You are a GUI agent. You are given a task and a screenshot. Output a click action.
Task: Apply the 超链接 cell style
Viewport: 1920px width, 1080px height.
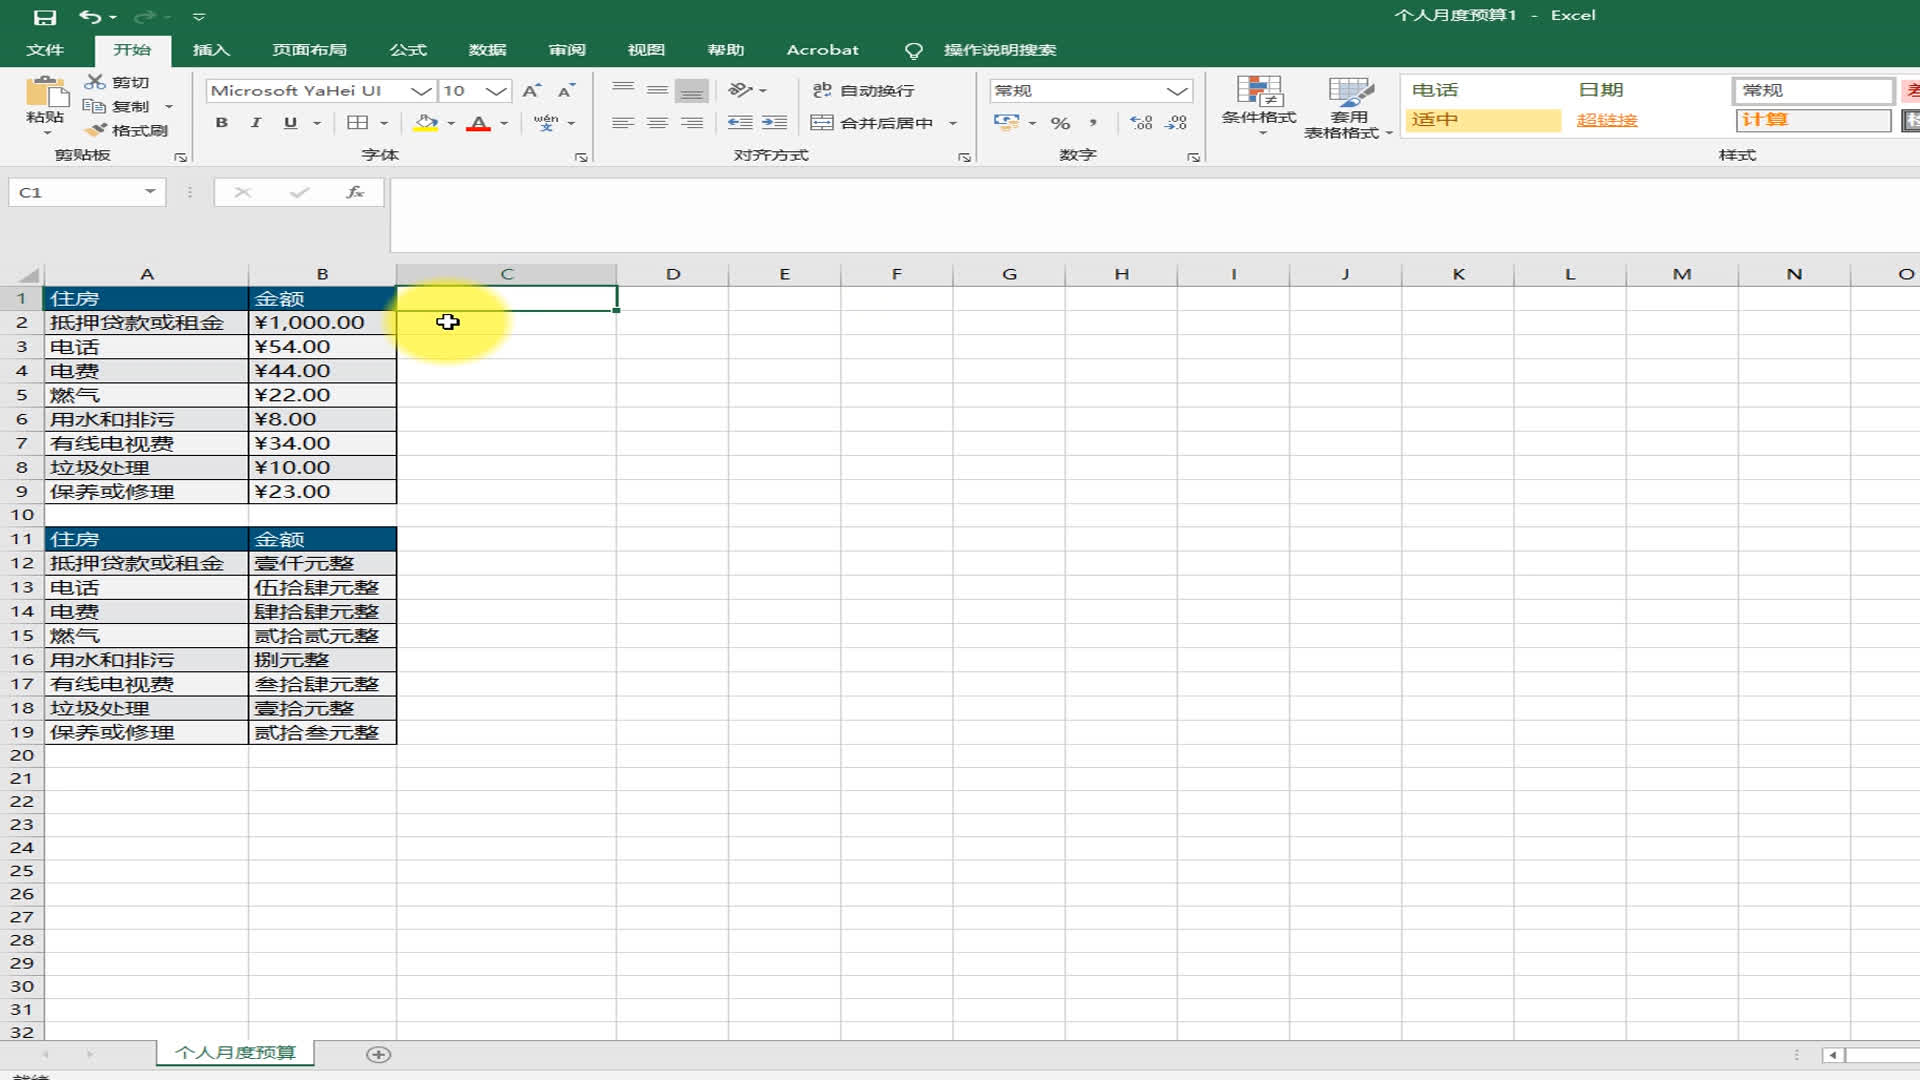1607,120
